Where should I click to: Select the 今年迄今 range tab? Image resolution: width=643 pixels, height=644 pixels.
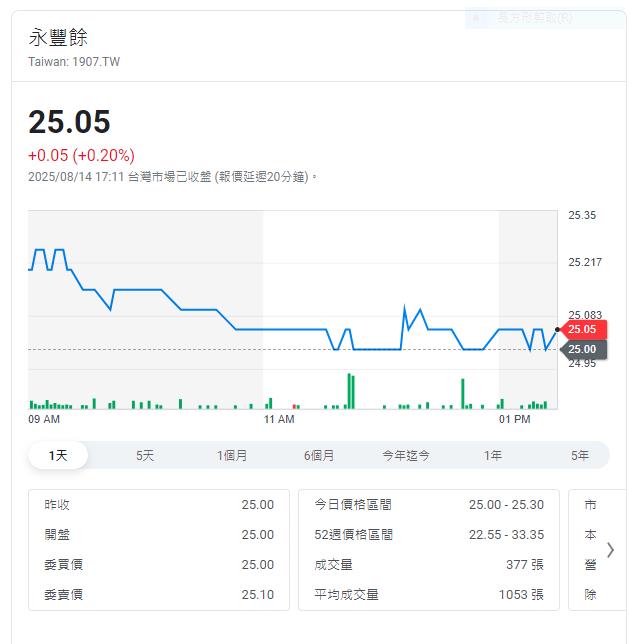(406, 455)
